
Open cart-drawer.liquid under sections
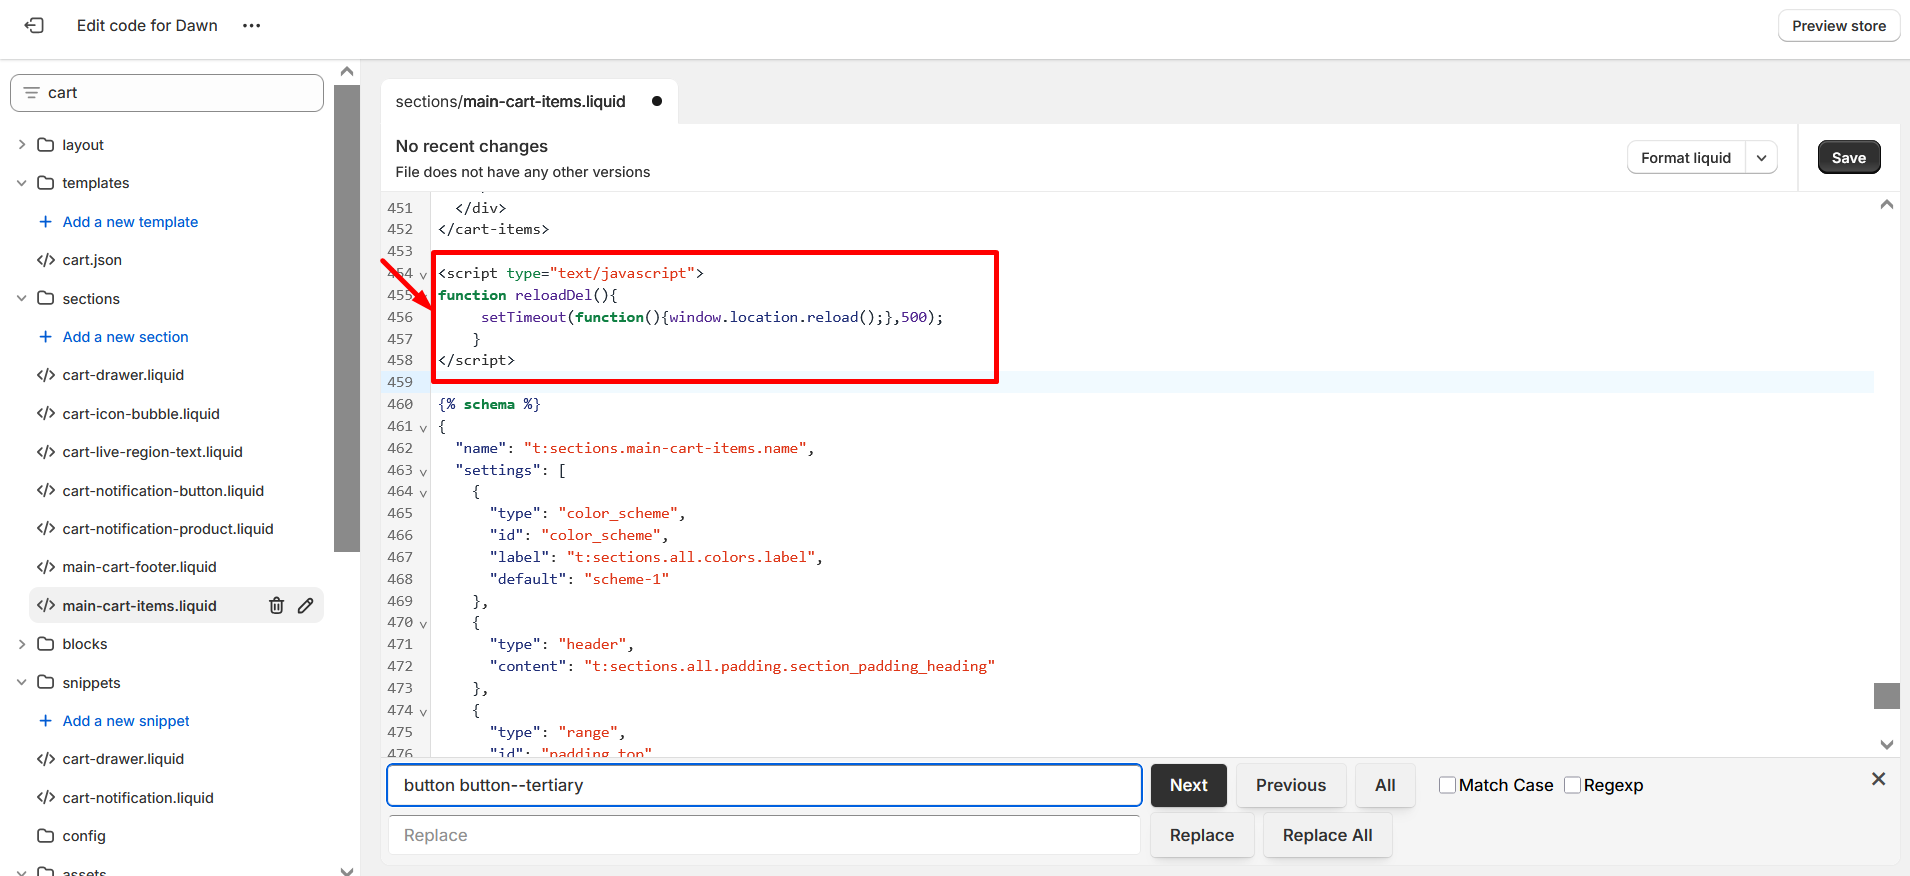pos(123,375)
